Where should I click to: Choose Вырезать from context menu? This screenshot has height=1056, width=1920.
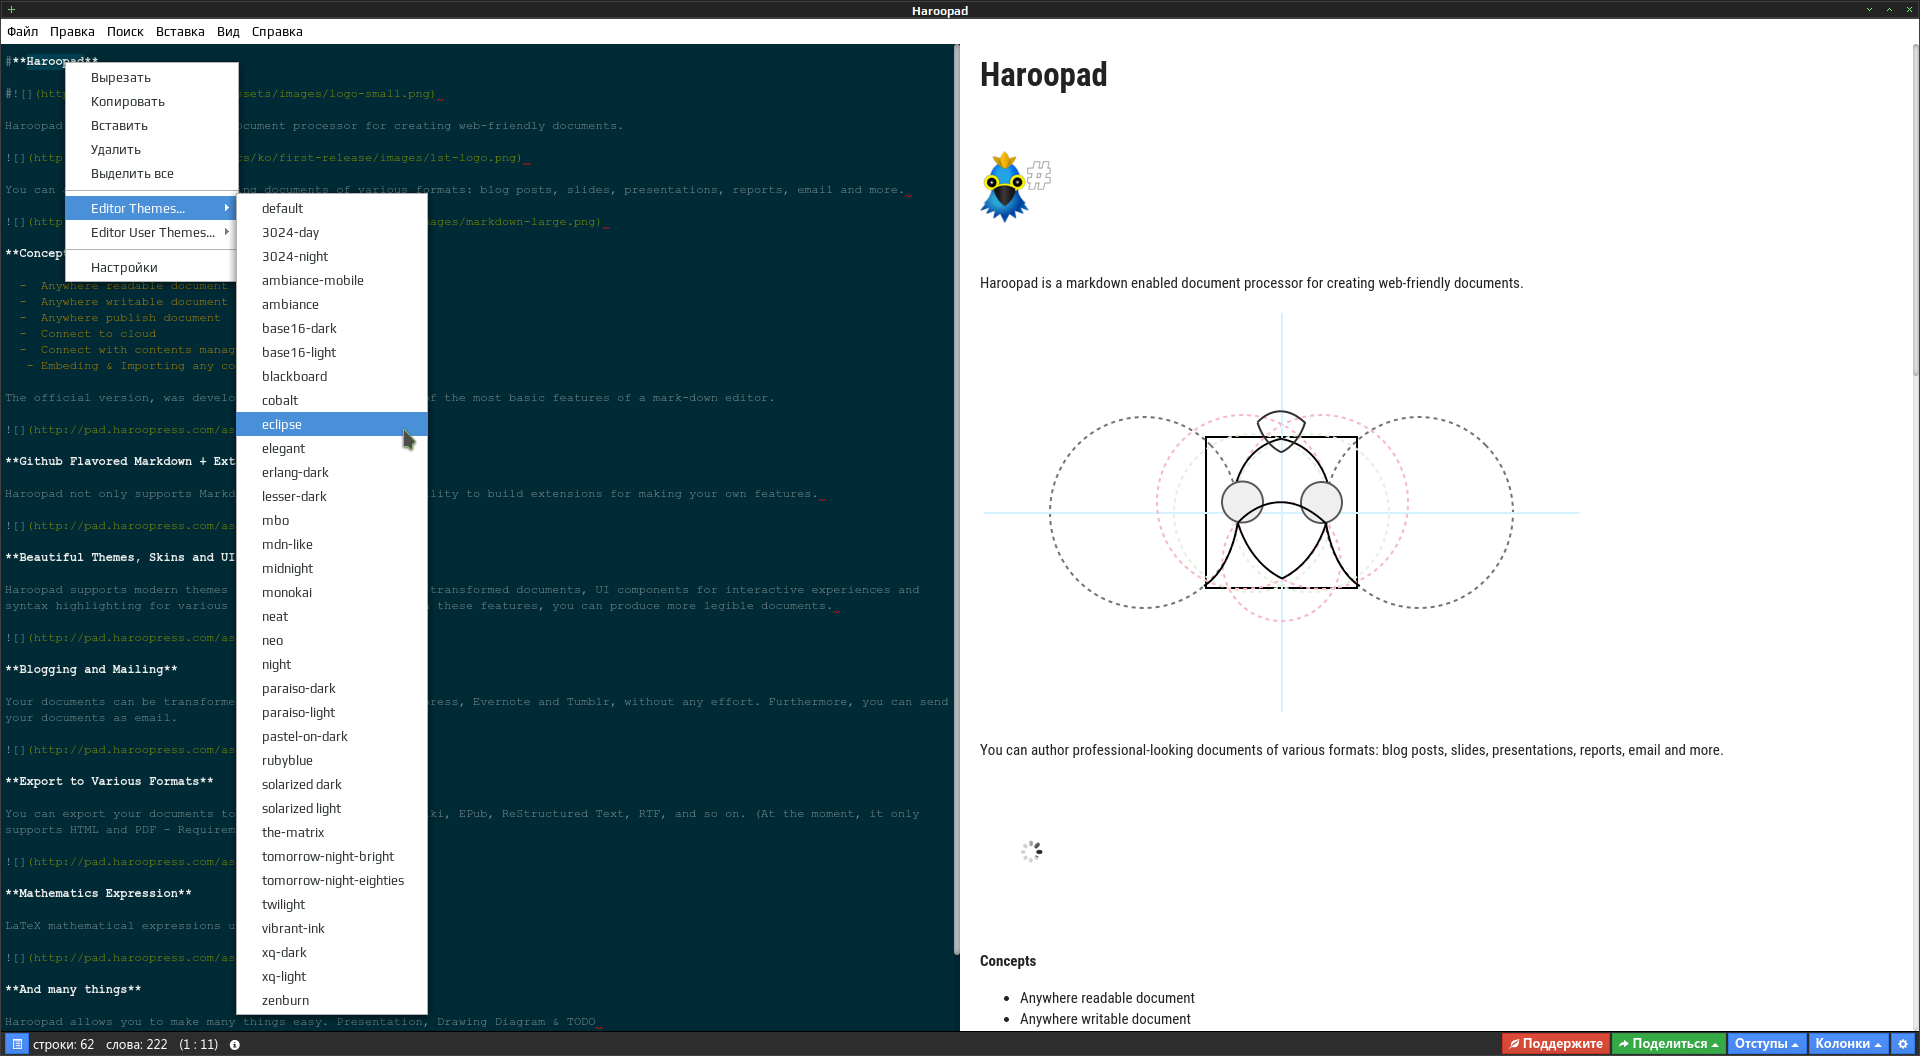(x=151, y=78)
